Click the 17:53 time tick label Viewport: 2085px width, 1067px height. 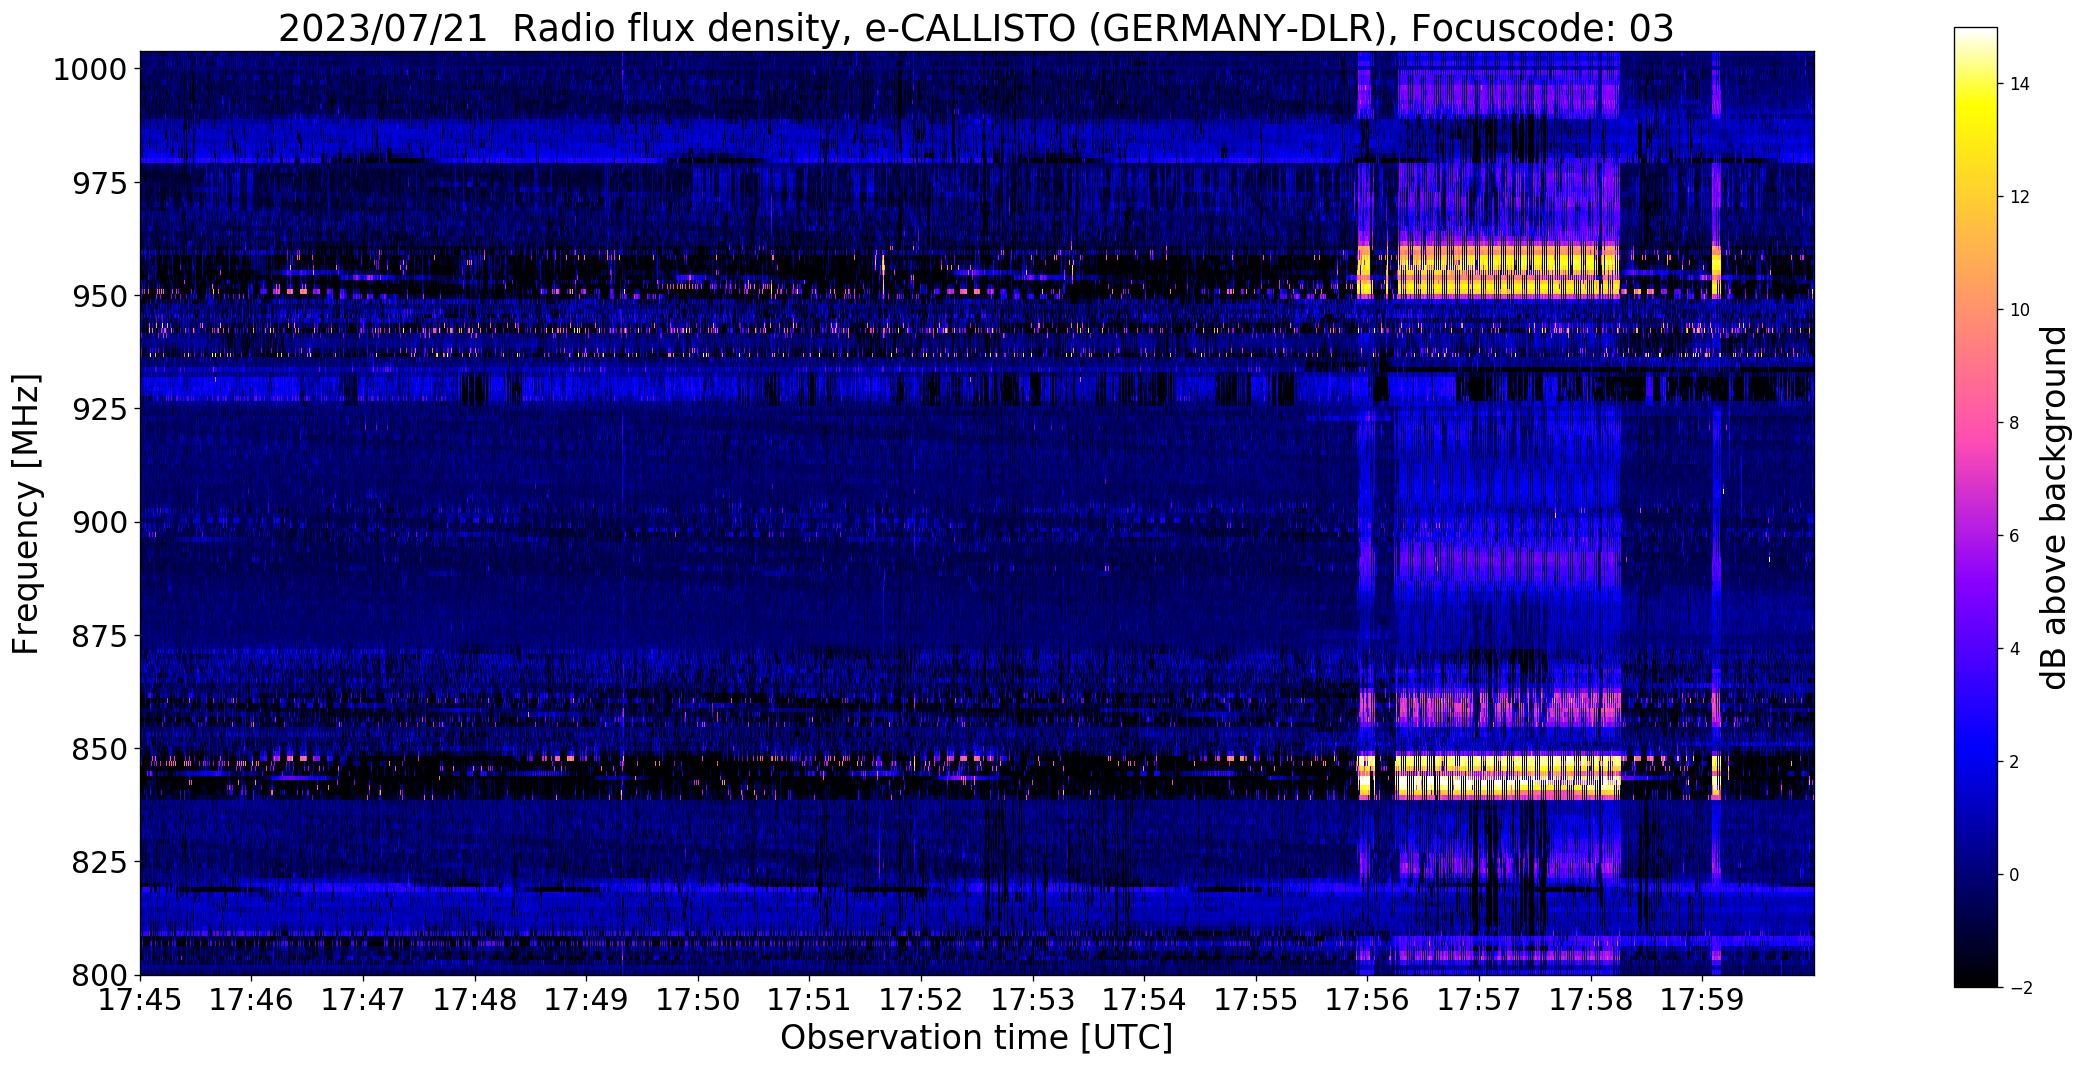coord(1033,999)
